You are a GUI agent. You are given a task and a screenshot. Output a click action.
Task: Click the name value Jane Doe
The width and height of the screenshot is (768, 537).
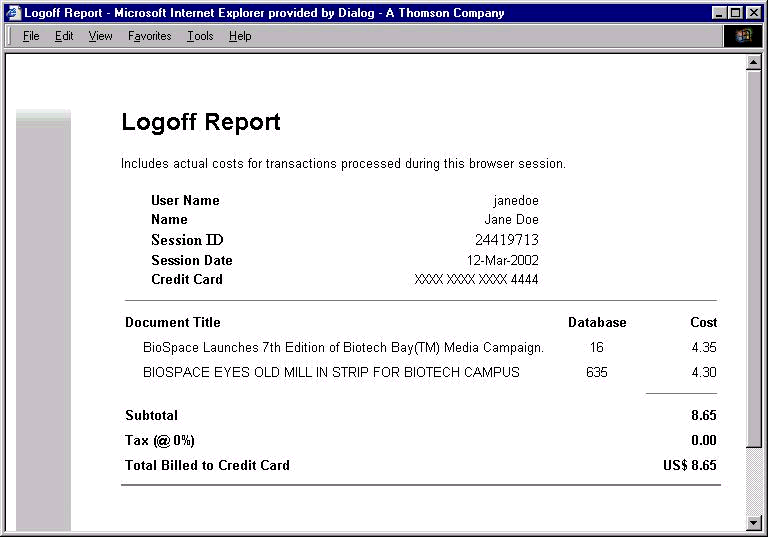511,220
